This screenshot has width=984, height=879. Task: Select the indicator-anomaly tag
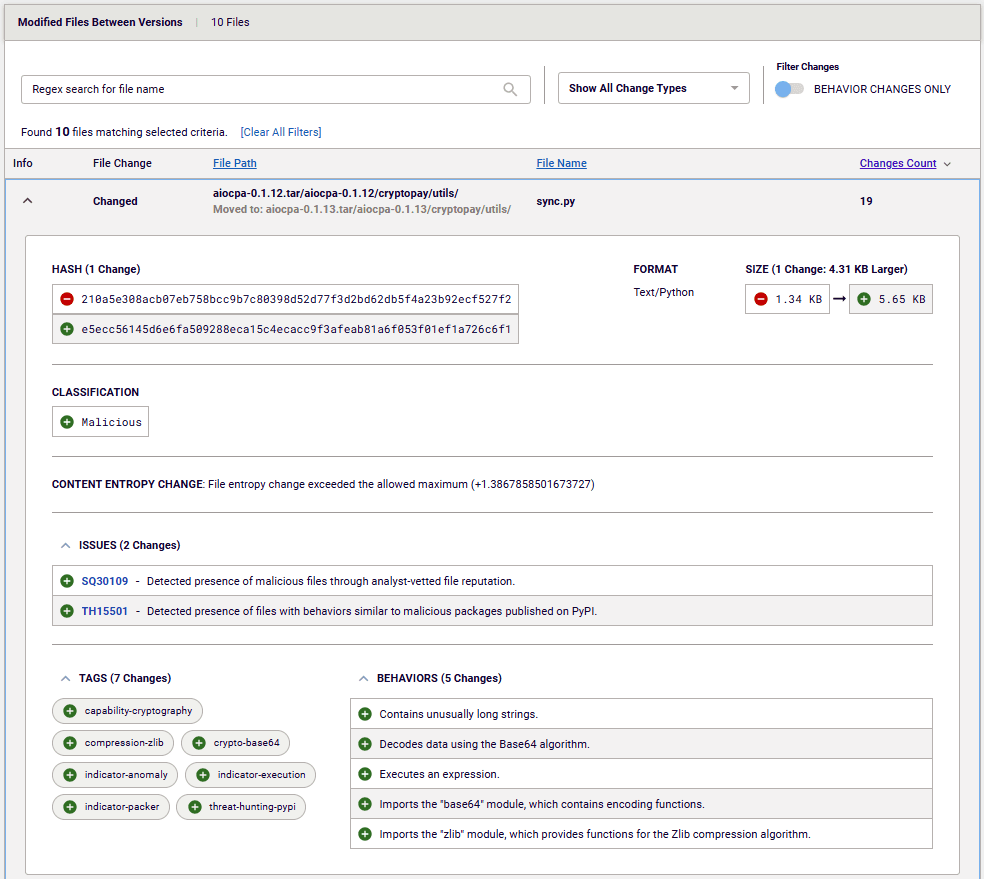click(x=115, y=775)
